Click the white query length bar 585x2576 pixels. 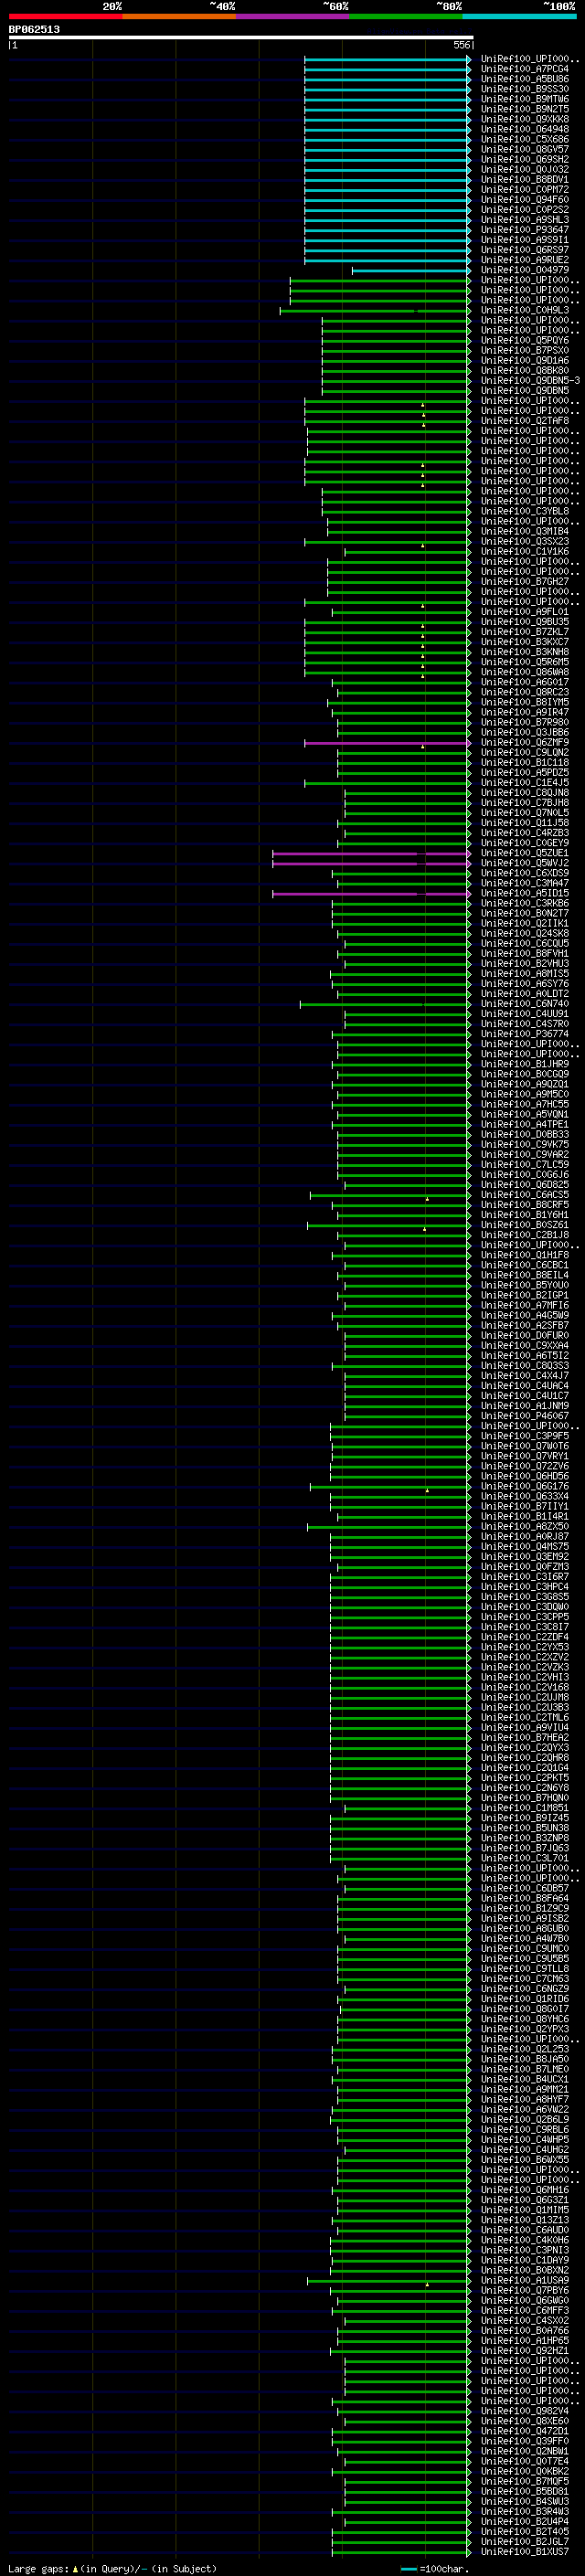[241, 37]
